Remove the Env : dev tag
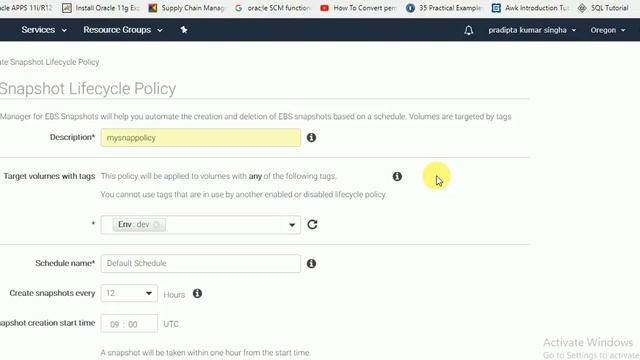The height and width of the screenshot is (360, 640). pos(156,224)
